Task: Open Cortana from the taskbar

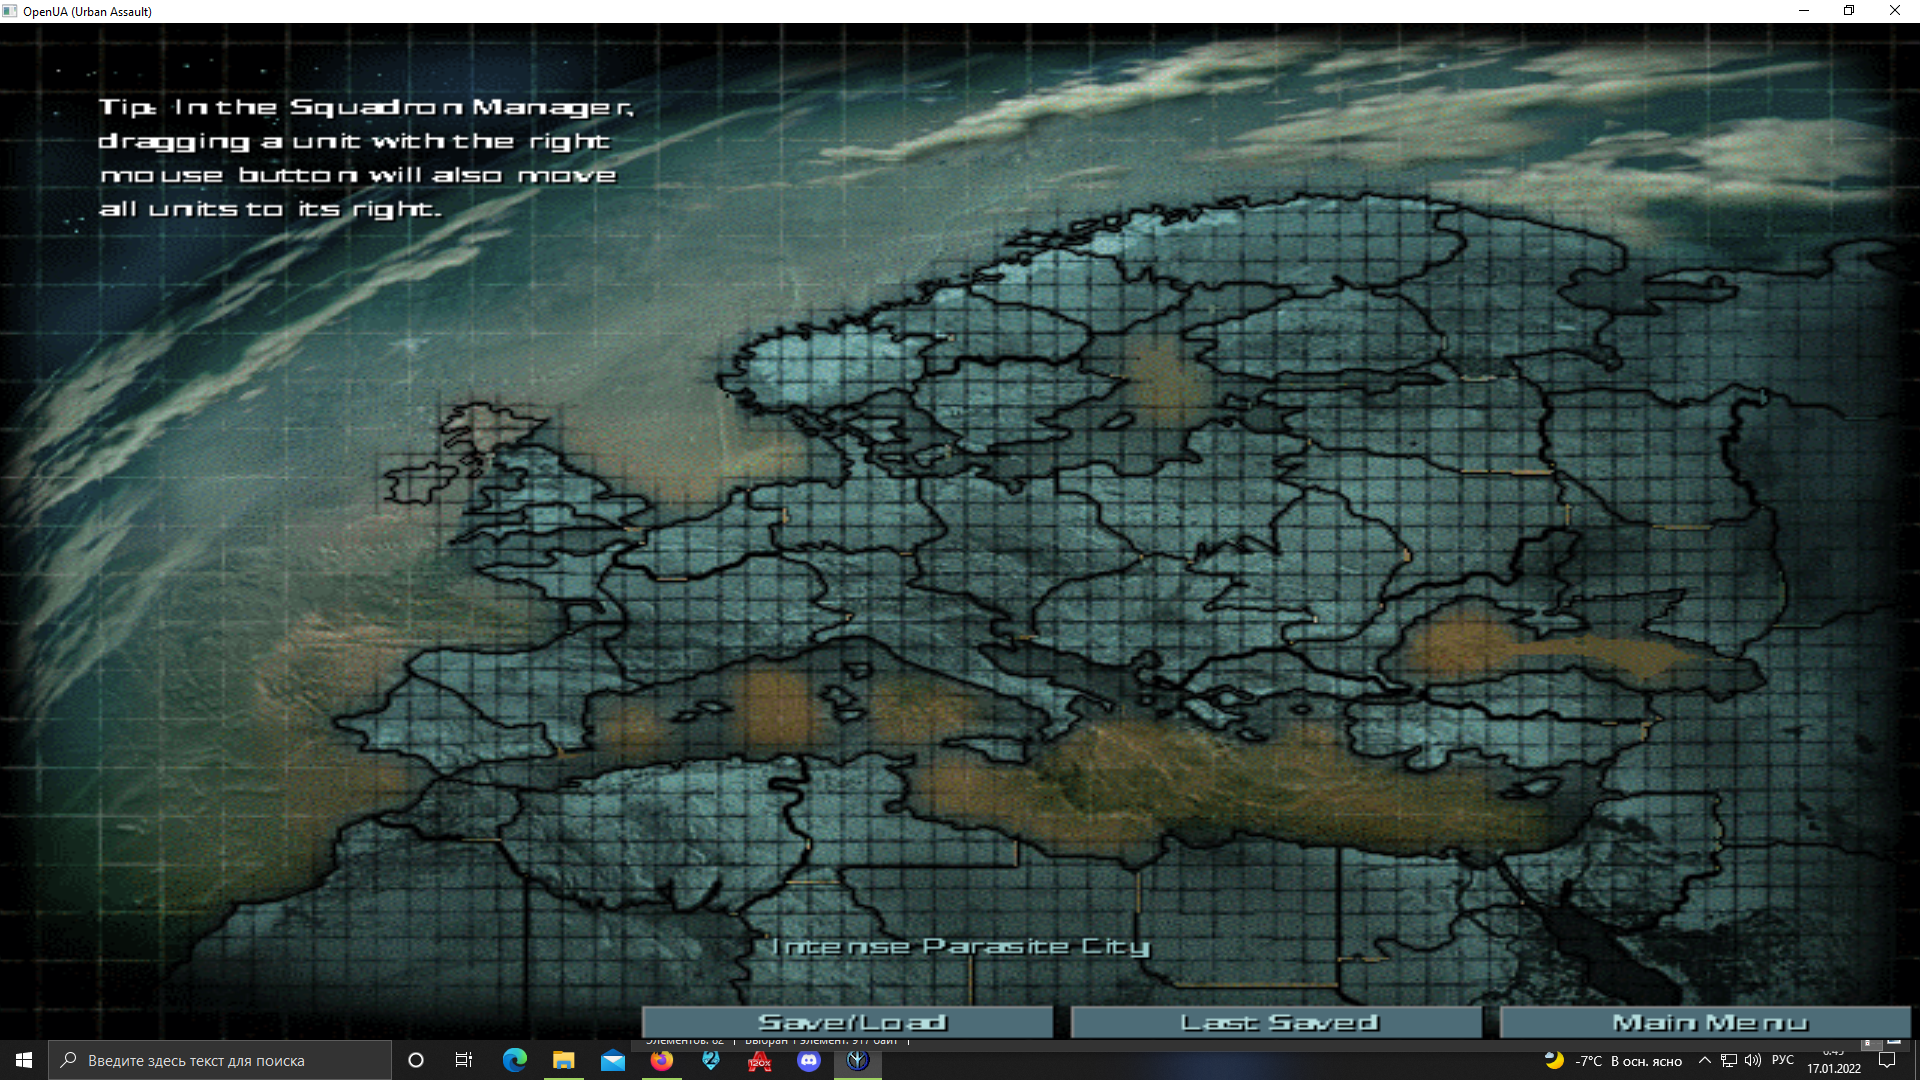Action: [x=416, y=1060]
